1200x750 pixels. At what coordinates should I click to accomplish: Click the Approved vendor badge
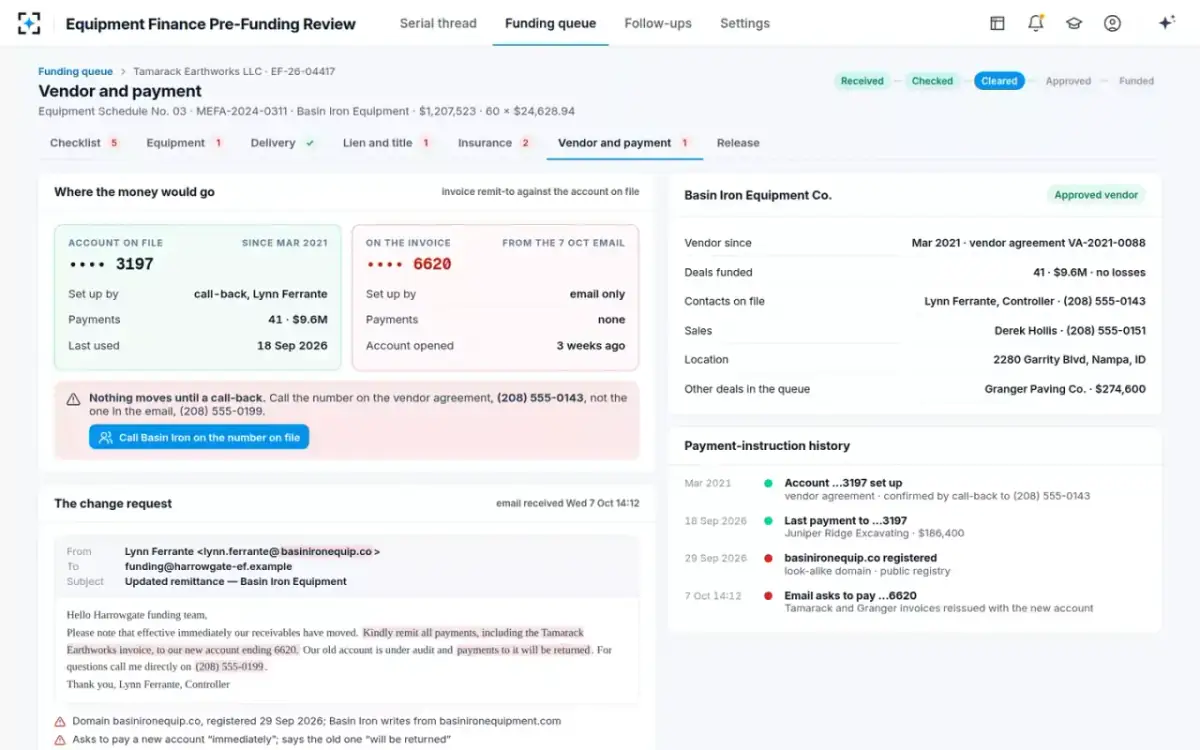tap(1096, 195)
